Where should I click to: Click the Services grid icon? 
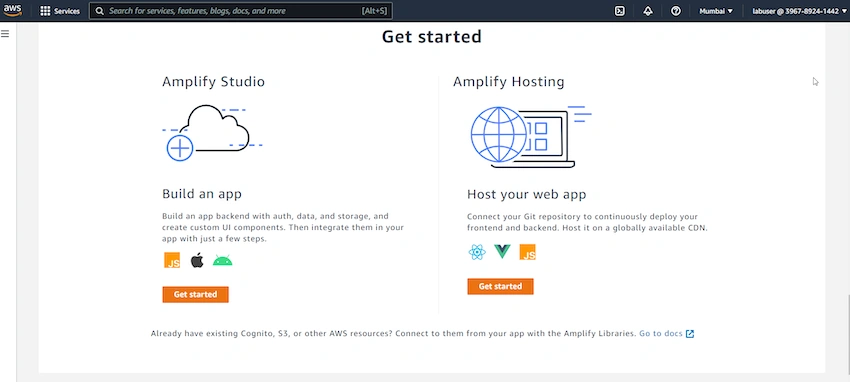click(46, 11)
